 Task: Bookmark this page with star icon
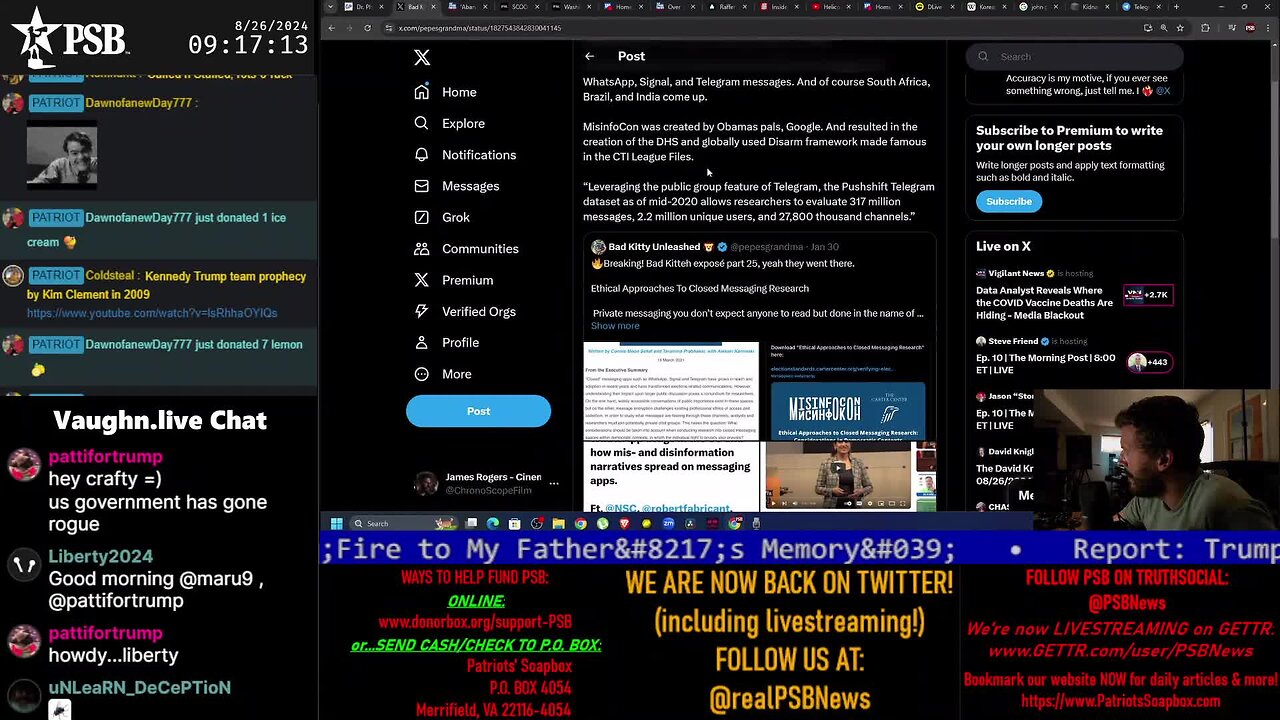pyautogui.click(x=1180, y=28)
